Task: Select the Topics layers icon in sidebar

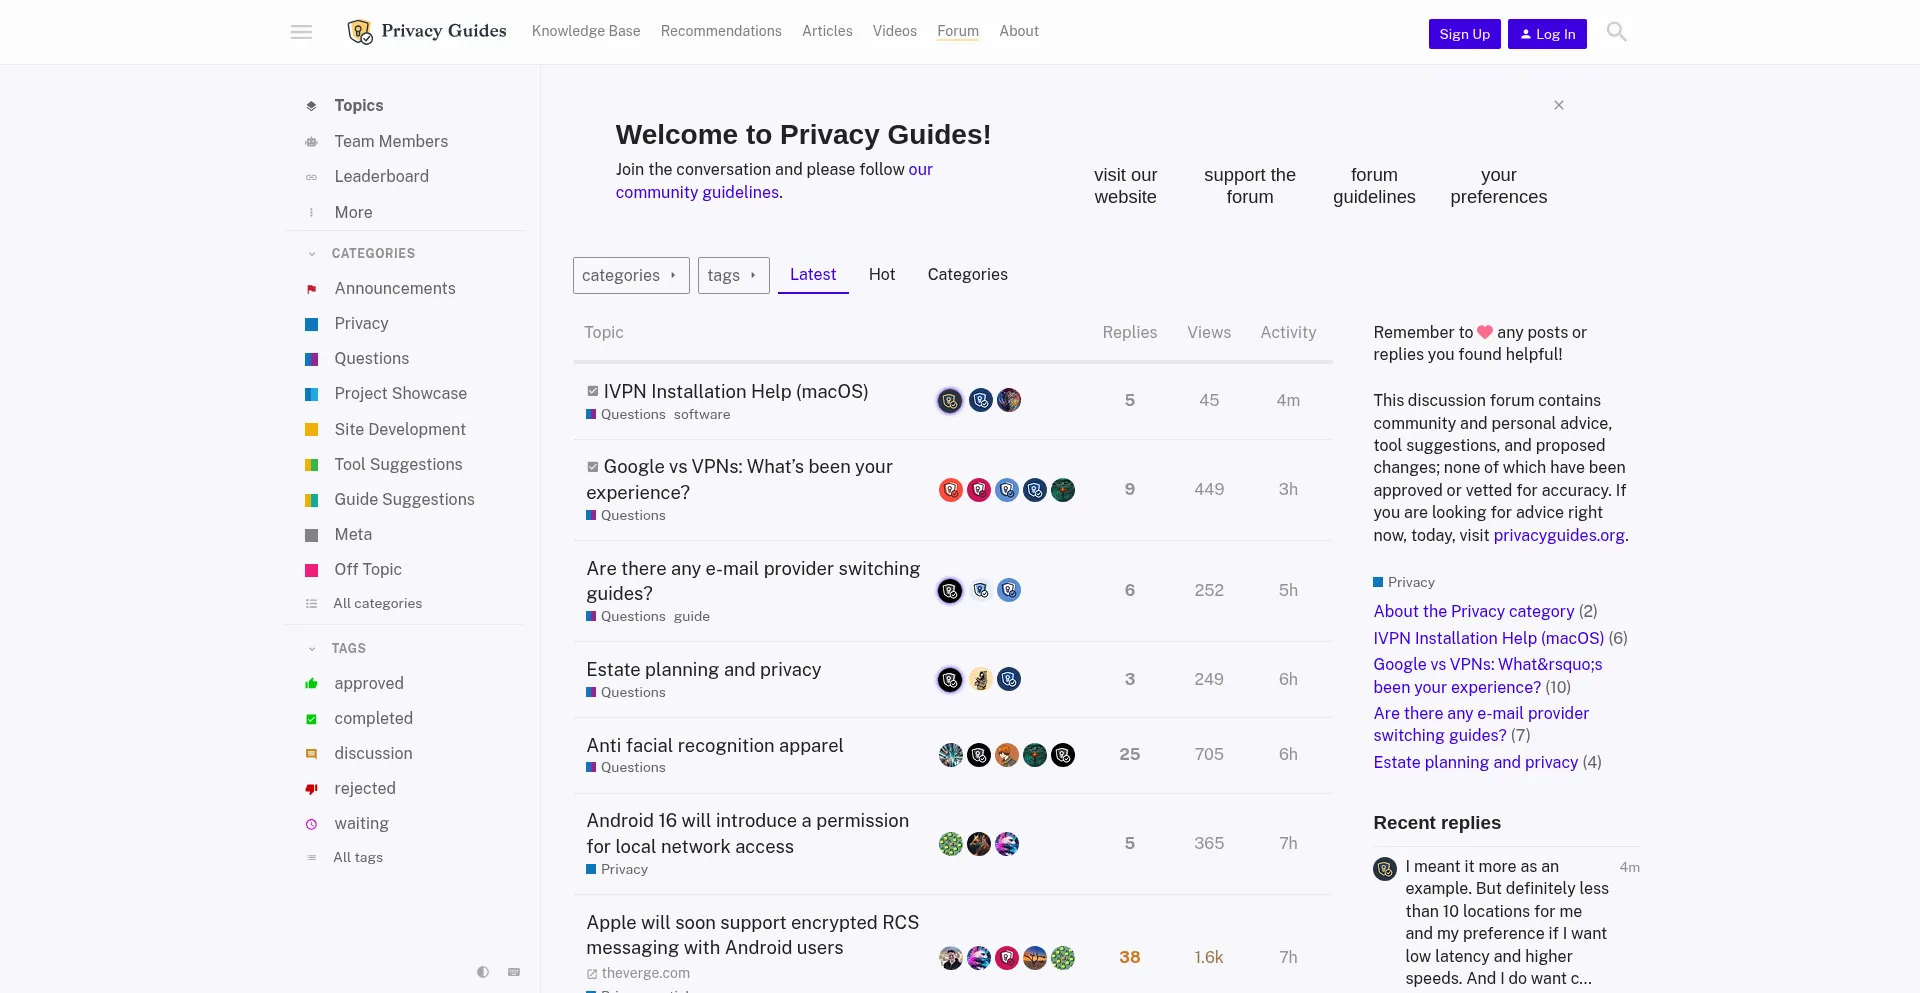Action: point(312,105)
